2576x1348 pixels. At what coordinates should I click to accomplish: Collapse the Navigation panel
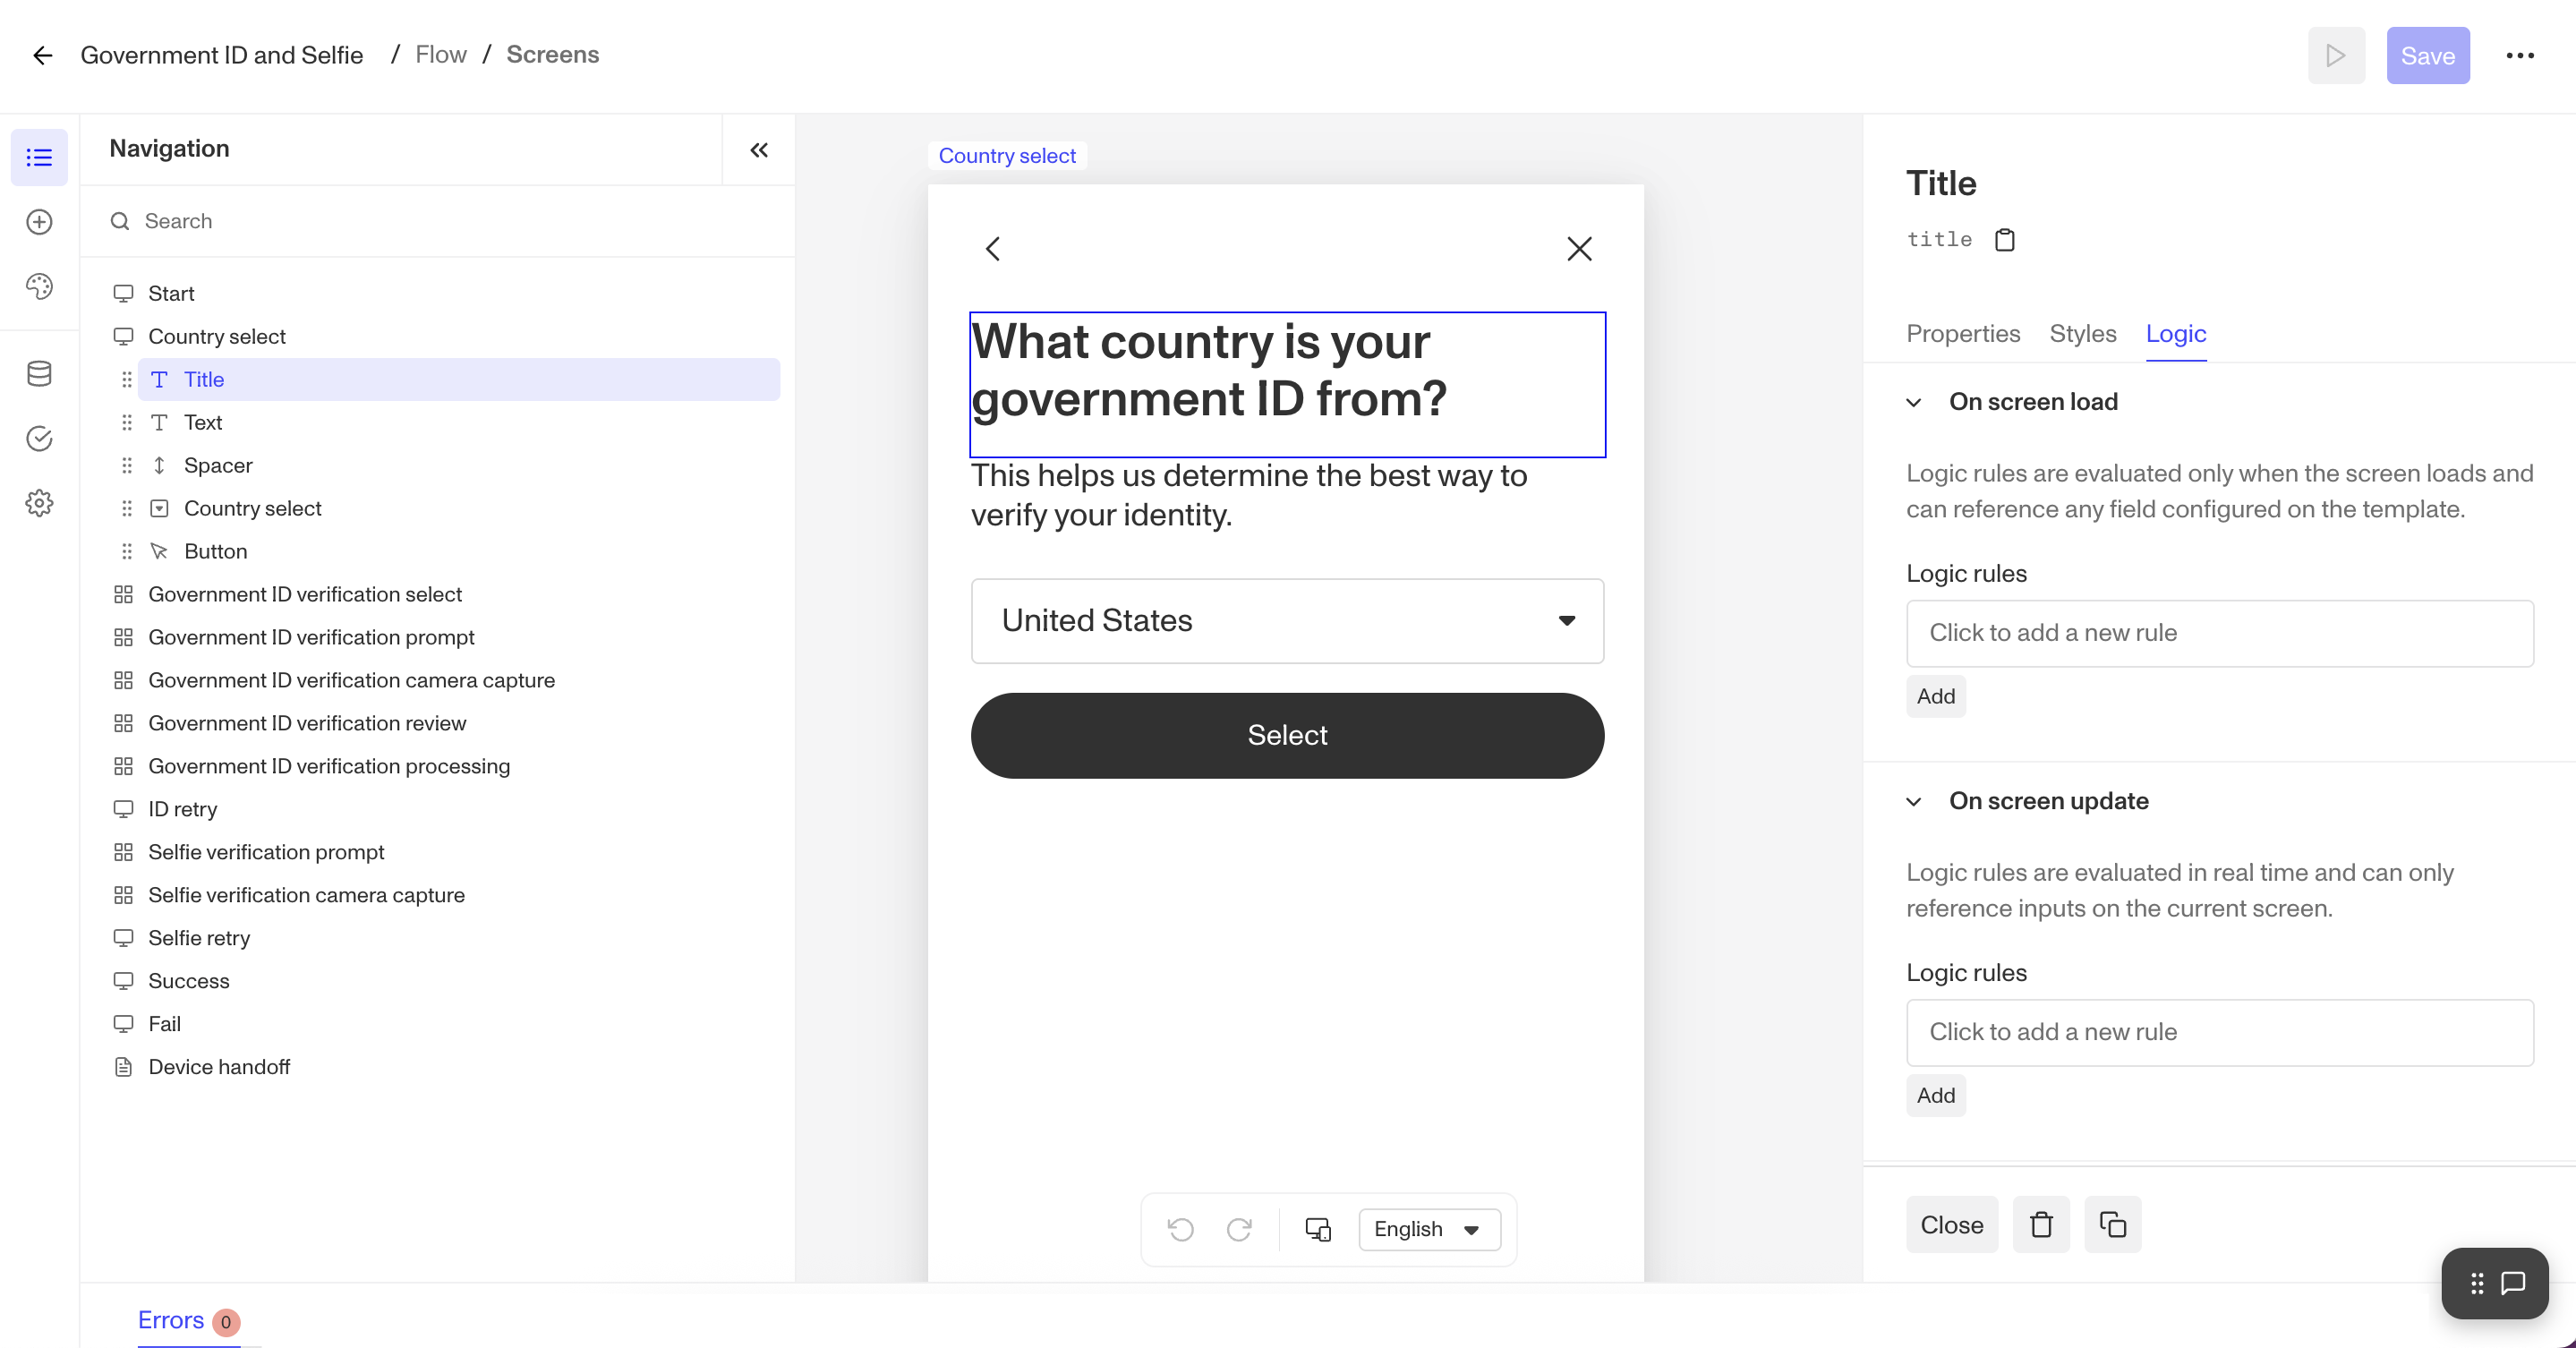(759, 150)
